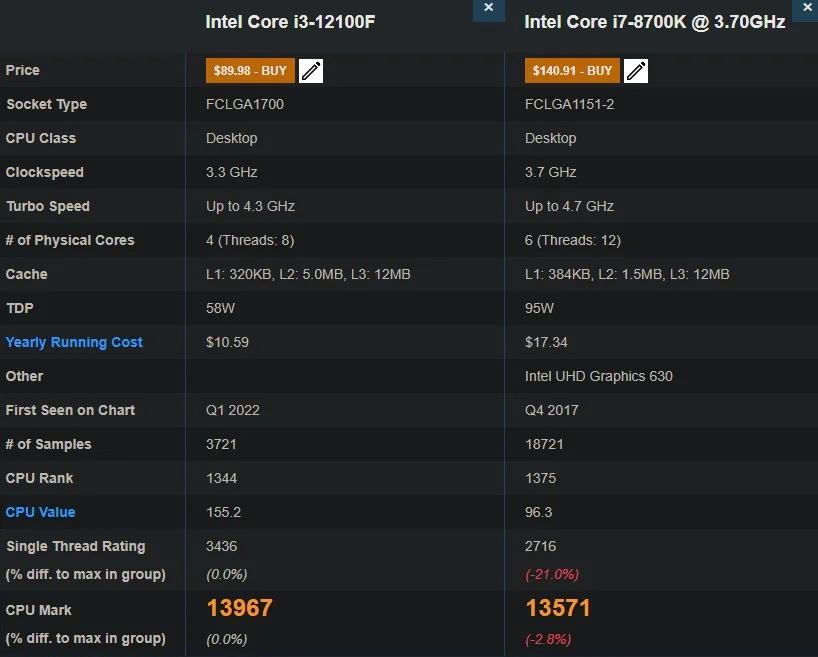Click the 18721 samples value
818x657 pixels.
(544, 444)
